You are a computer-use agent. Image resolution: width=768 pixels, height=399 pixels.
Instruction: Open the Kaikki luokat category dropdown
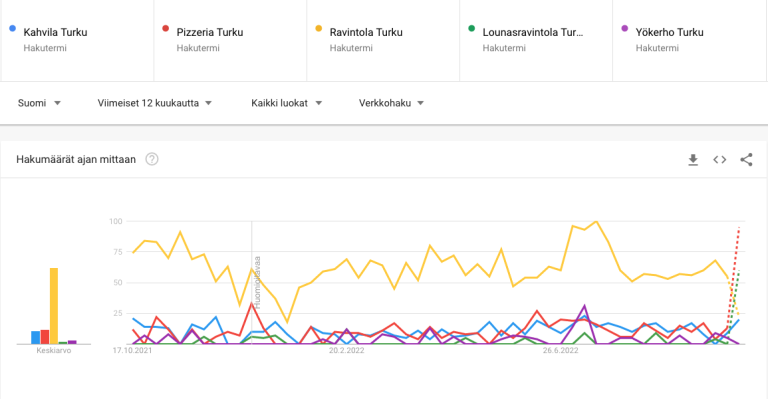[x=287, y=103]
